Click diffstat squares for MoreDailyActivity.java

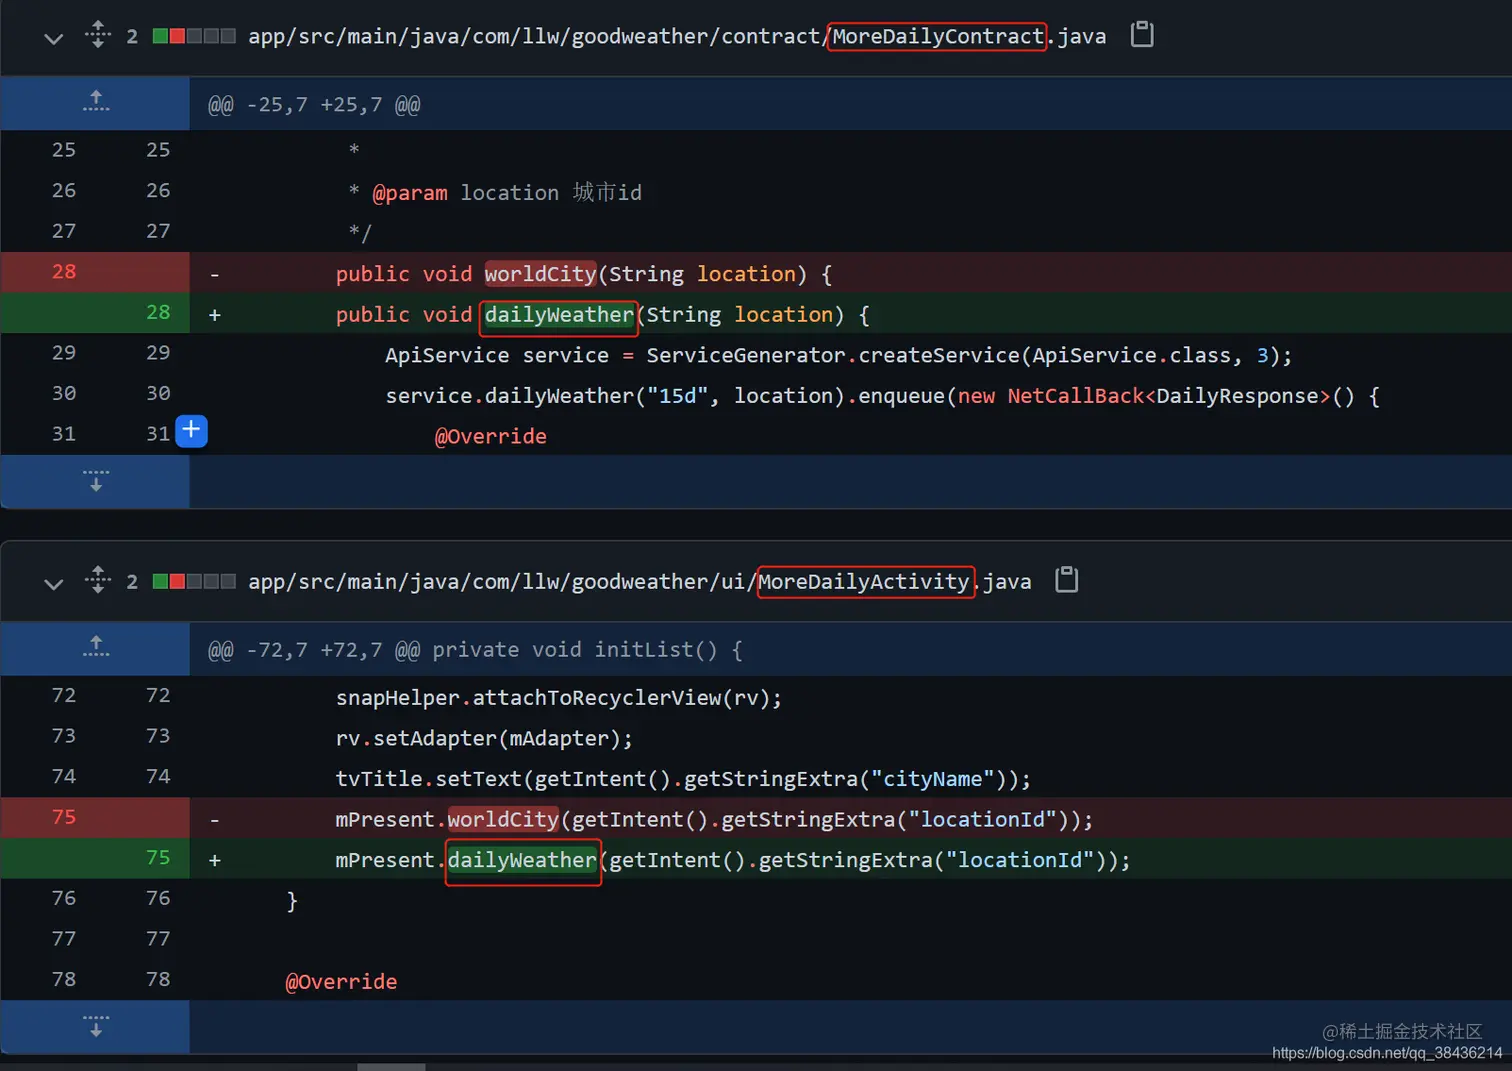coord(194,581)
